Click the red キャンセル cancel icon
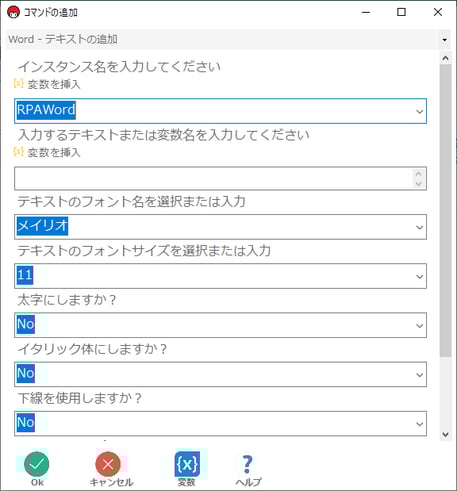 click(108, 464)
